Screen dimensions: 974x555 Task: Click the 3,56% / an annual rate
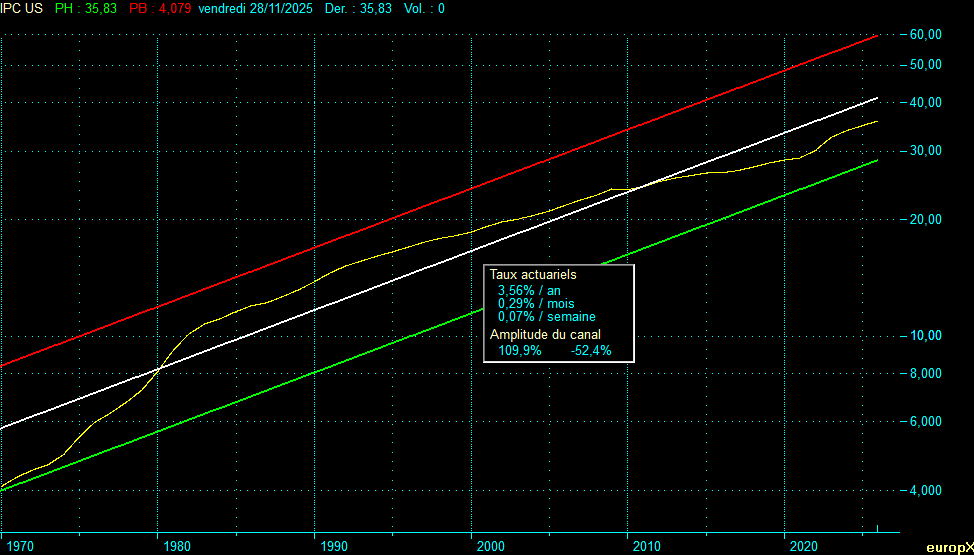pos(529,290)
